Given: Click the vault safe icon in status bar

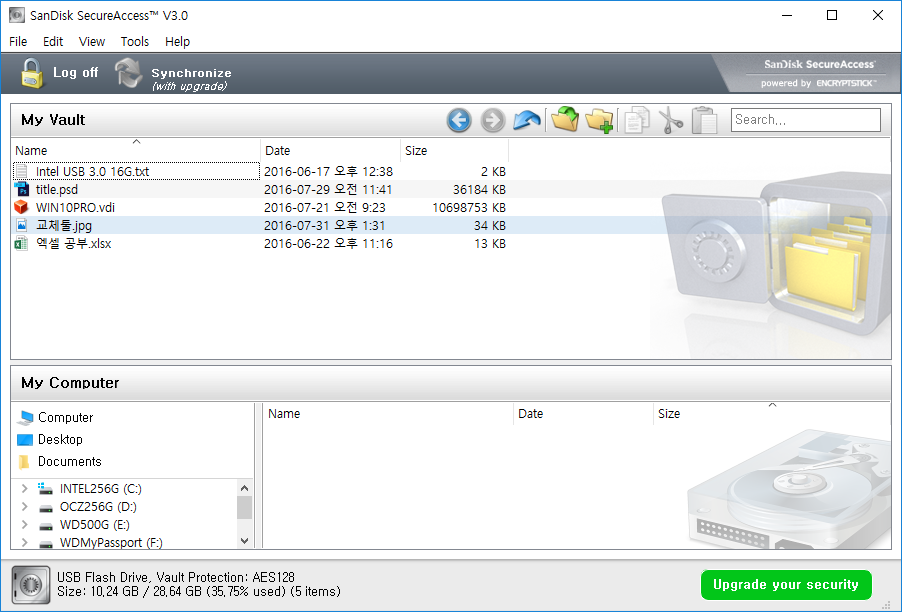Looking at the screenshot, I should click(x=31, y=585).
